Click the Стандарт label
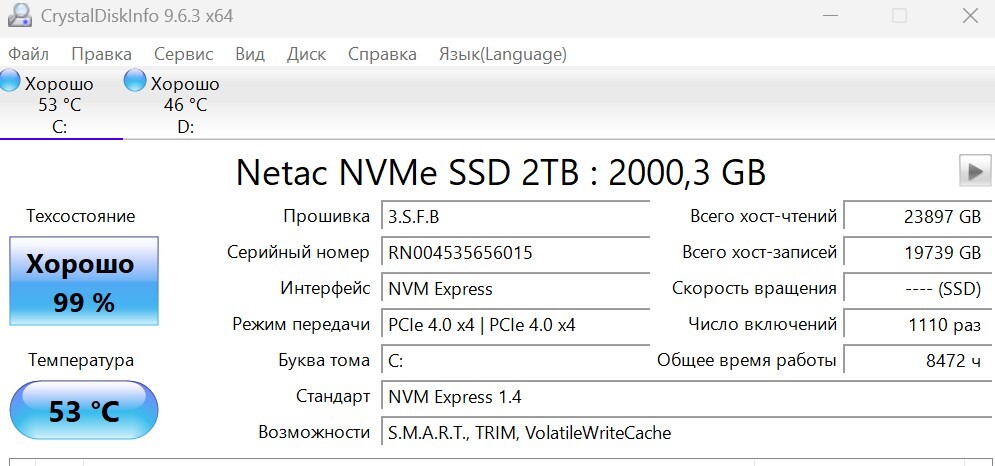The image size is (995, 466). pos(333,397)
